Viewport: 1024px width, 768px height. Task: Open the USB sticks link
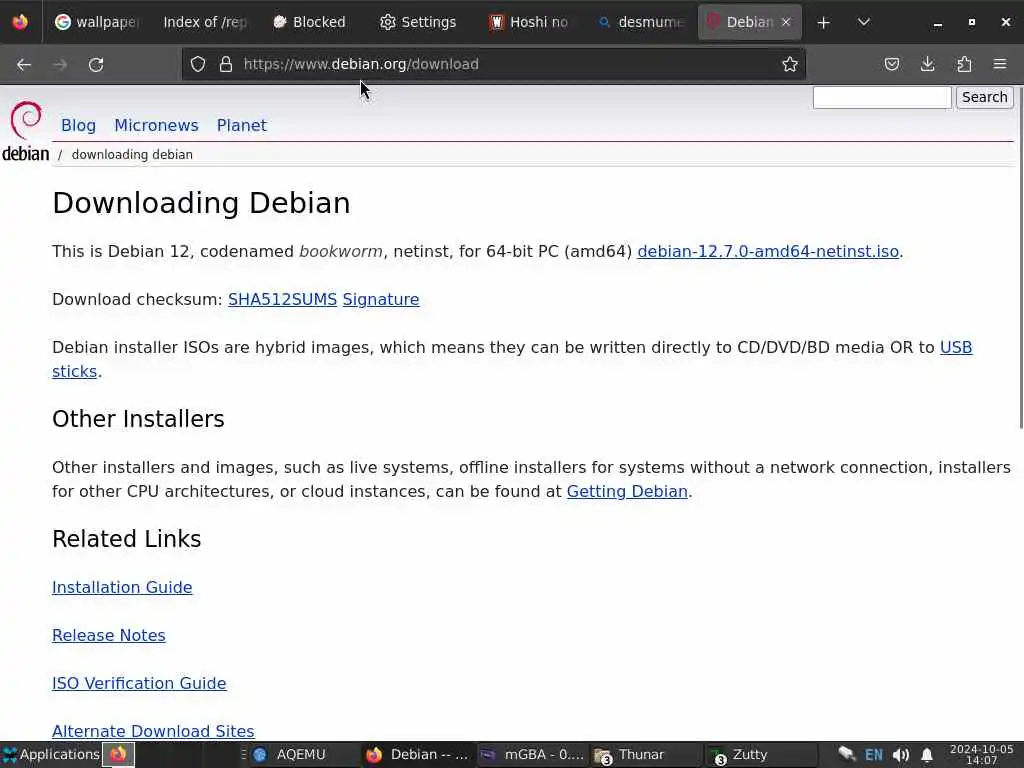955,347
